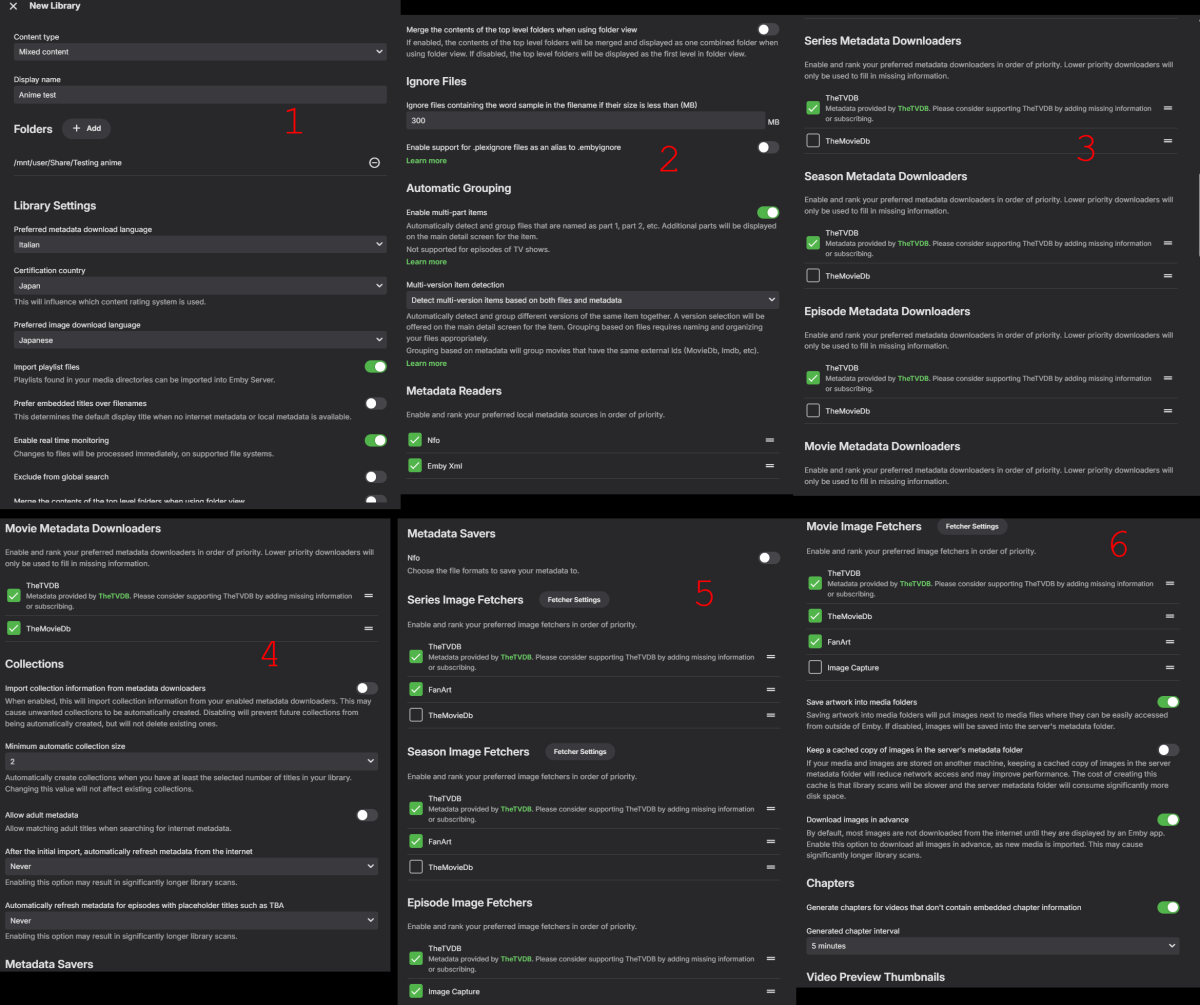Open Fetcher Settings for Series Image Fetchers
This screenshot has height=1005, width=1200.
click(574, 600)
